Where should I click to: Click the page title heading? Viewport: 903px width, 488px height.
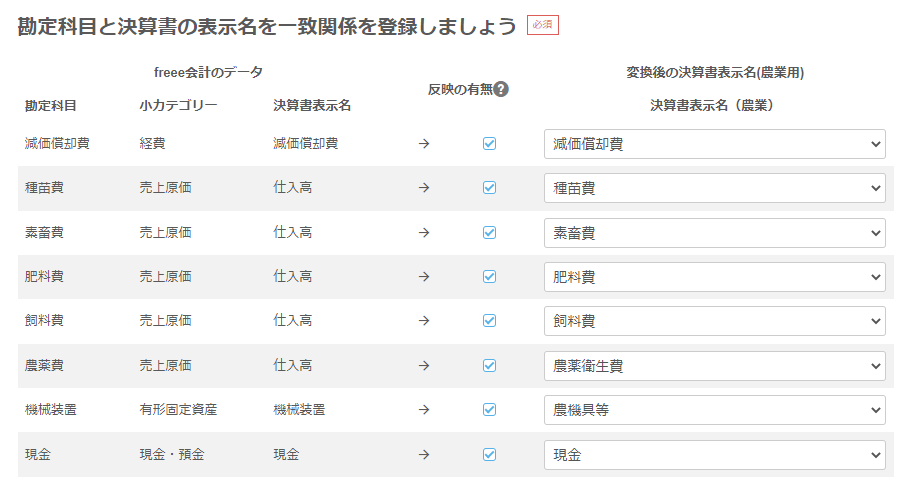pos(267,26)
